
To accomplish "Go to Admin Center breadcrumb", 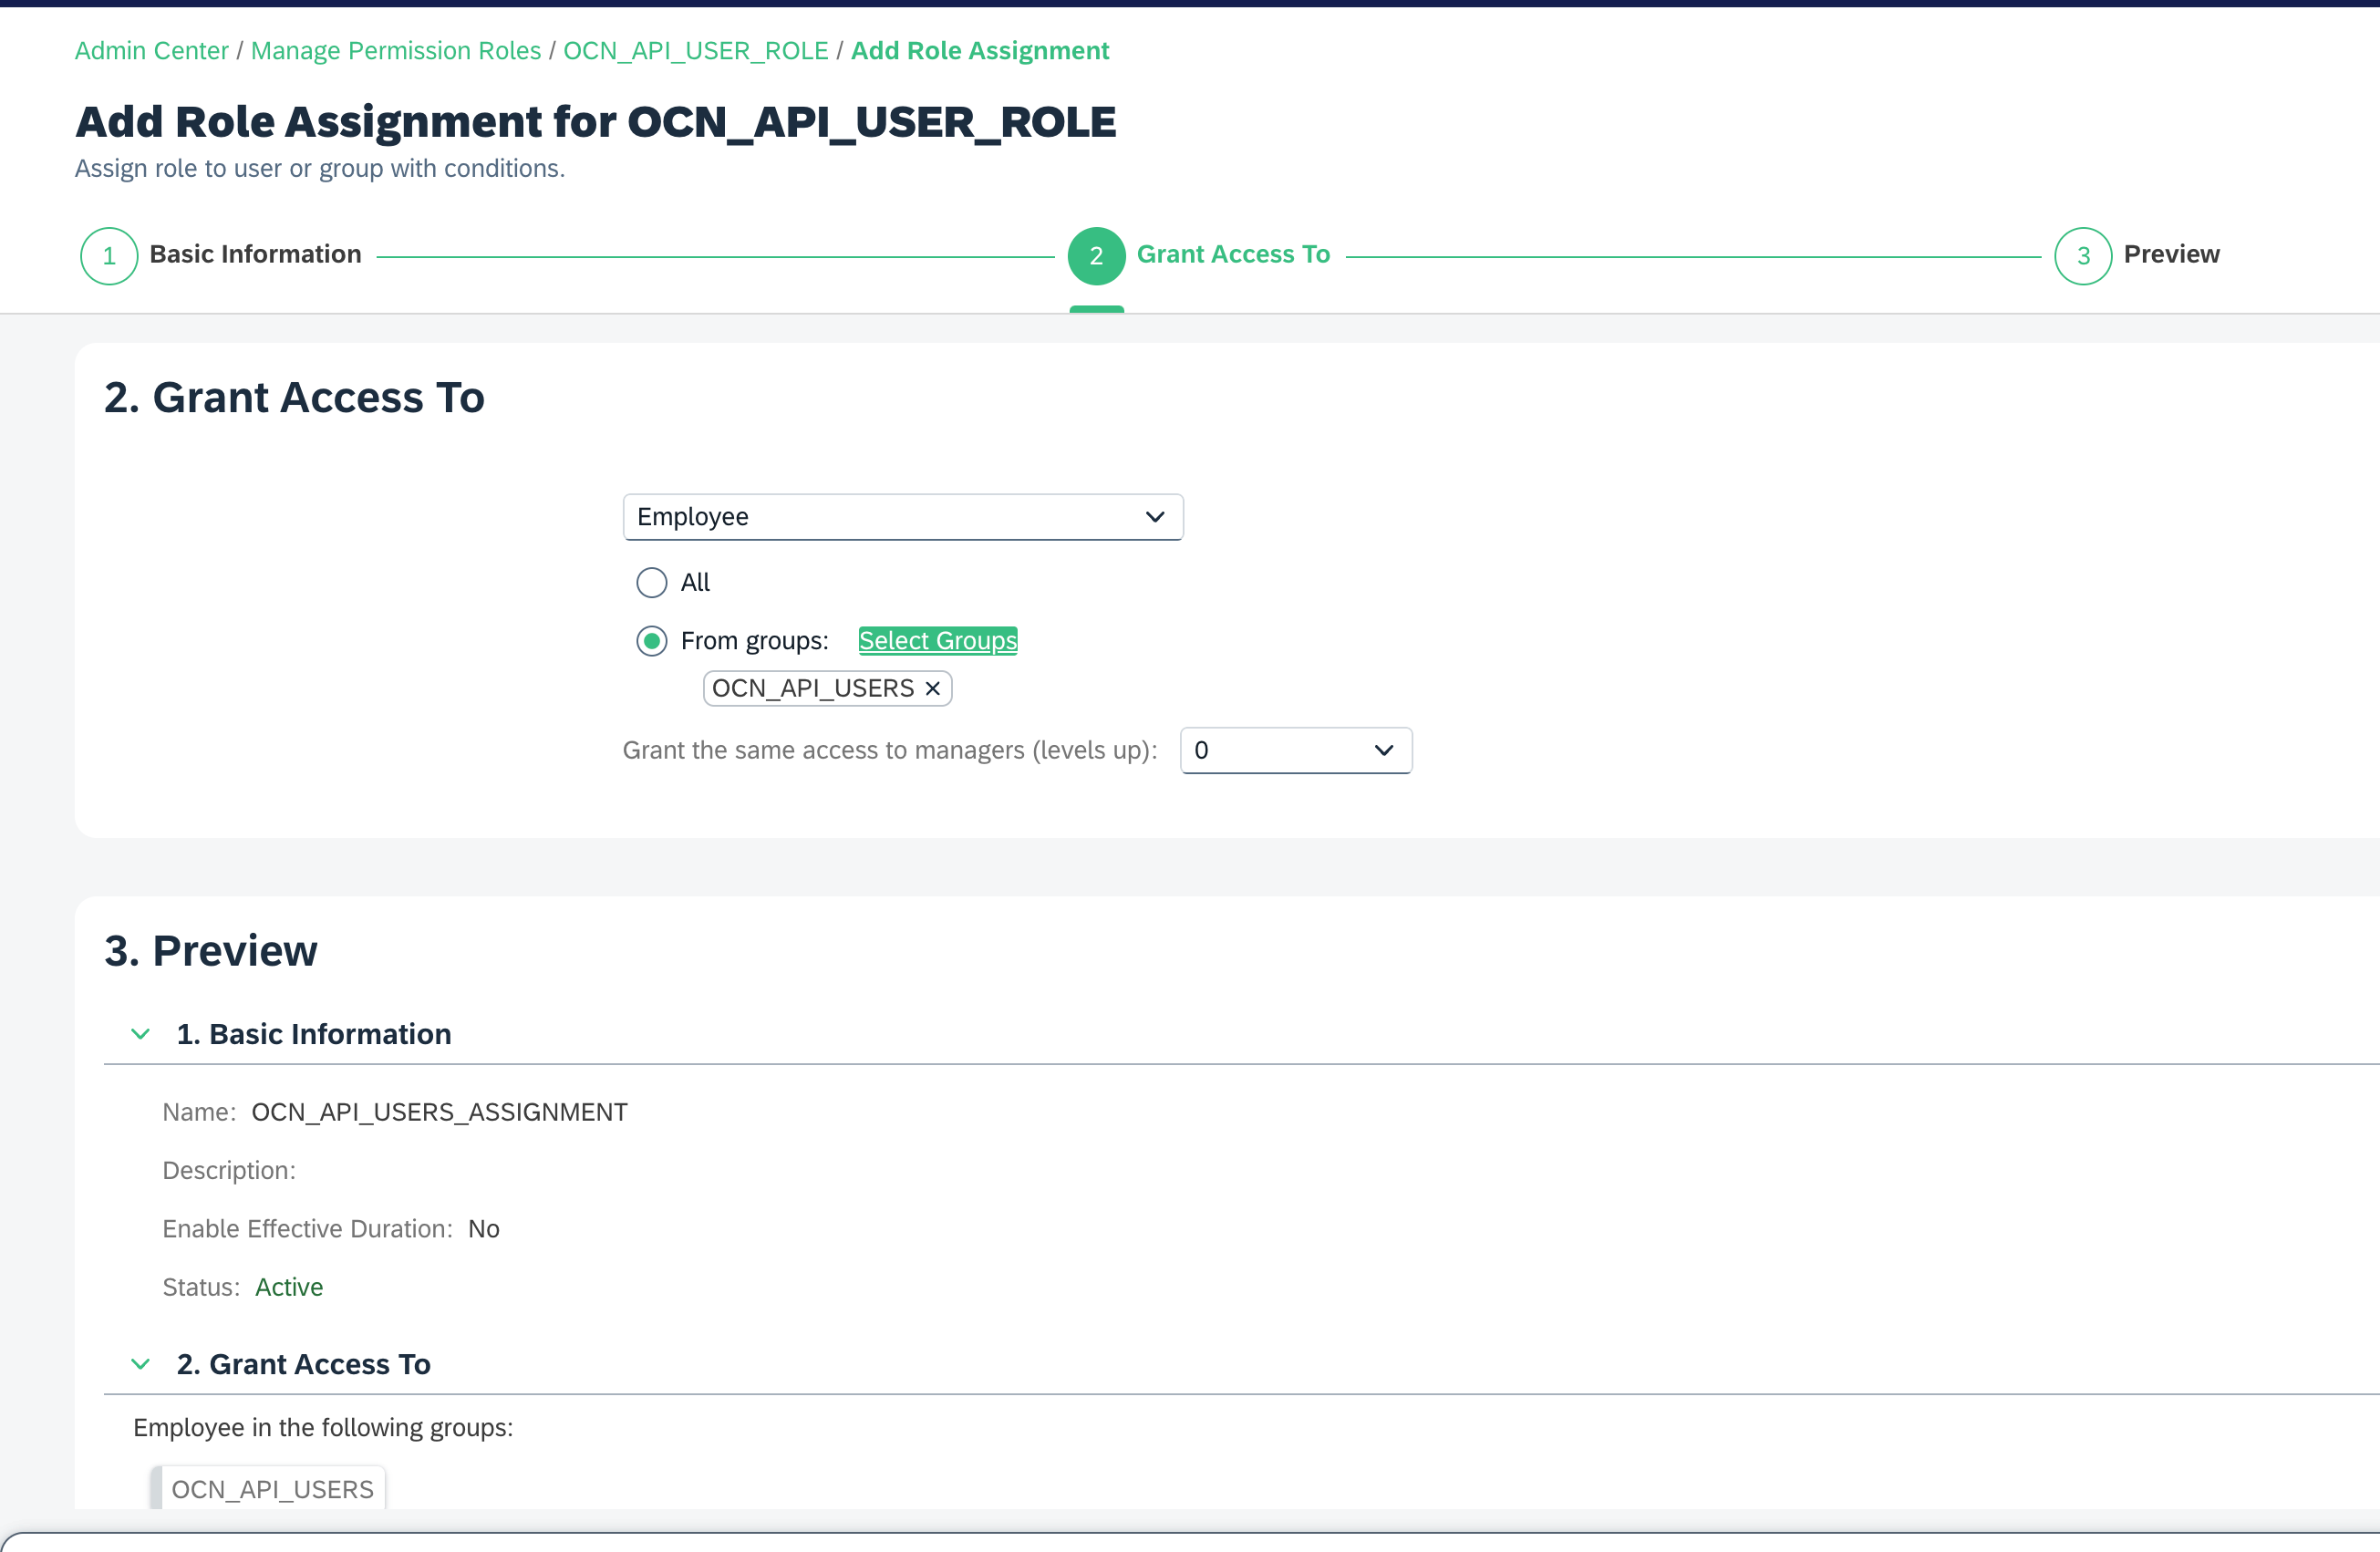I will tap(152, 50).
